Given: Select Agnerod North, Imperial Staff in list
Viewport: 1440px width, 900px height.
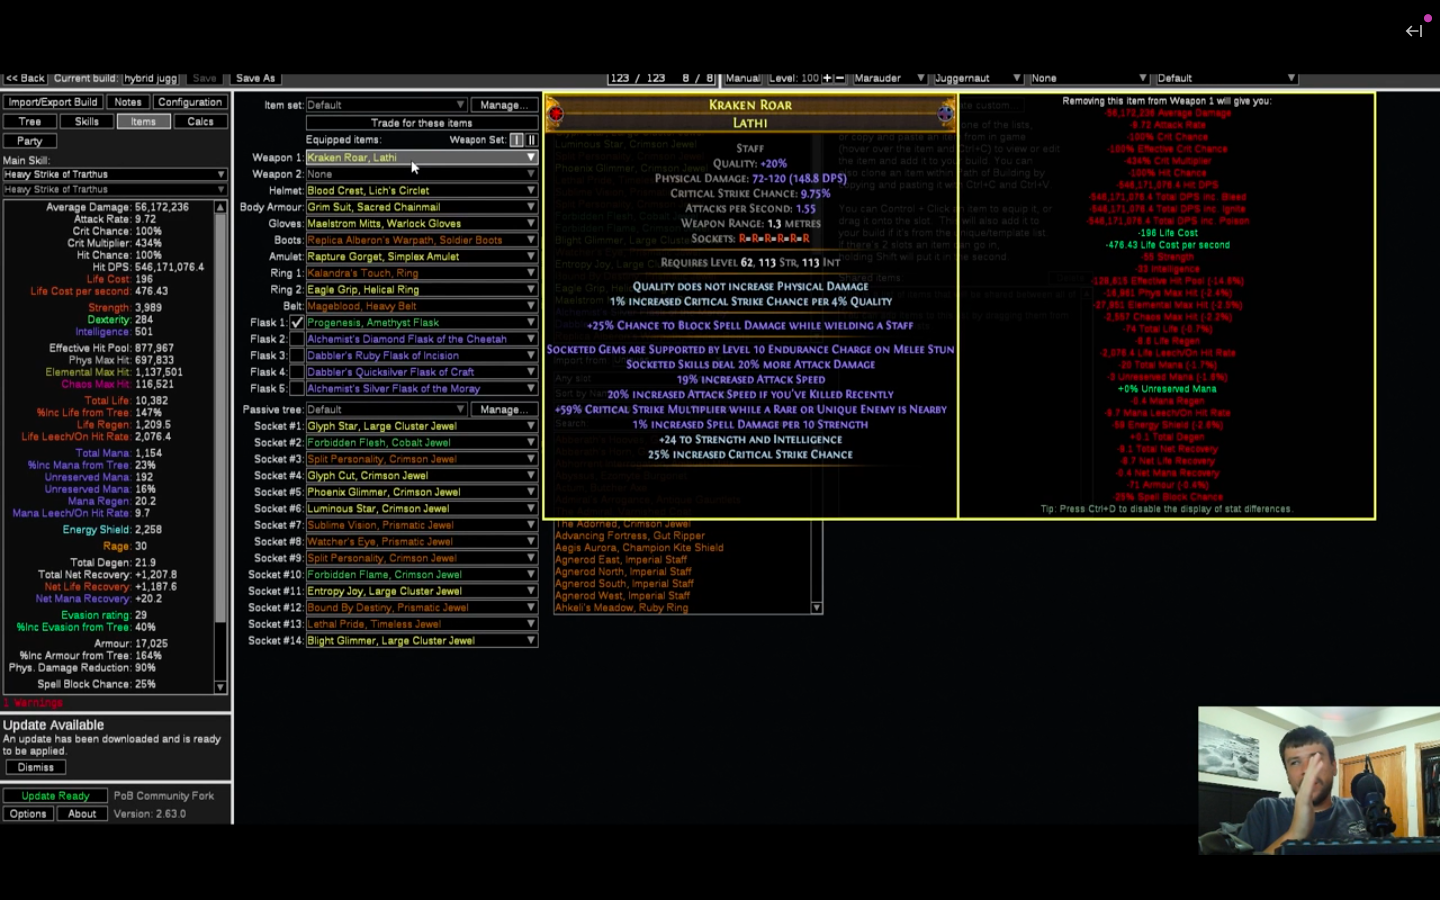Looking at the screenshot, I should coord(624,572).
